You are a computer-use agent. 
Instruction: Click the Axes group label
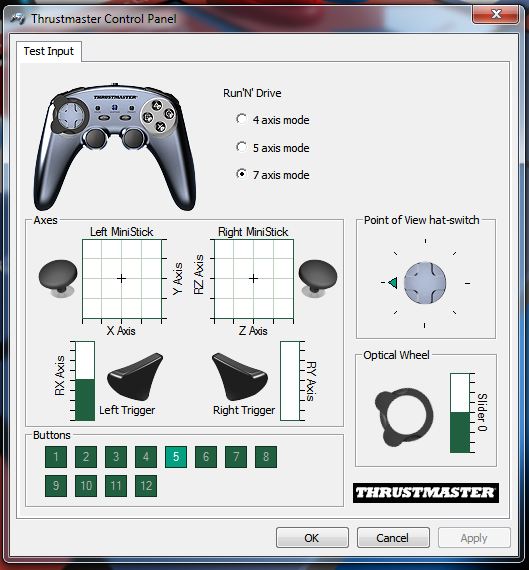click(45, 220)
